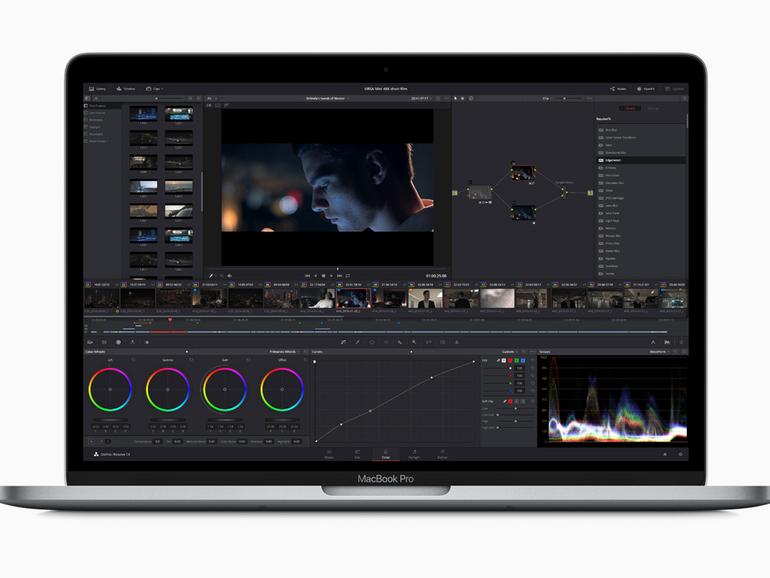Reset the Offset color wheel
770x578 pixels.
point(305,360)
